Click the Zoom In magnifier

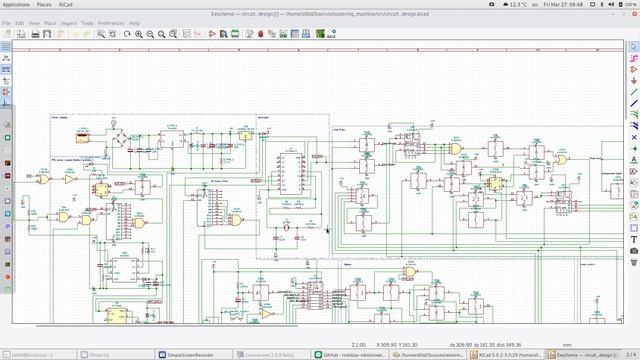coord(139,34)
